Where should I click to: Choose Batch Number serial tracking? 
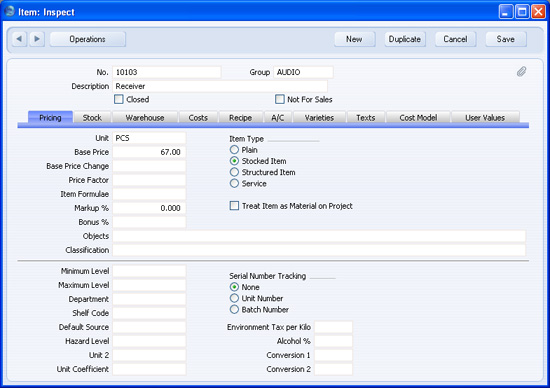(234, 309)
